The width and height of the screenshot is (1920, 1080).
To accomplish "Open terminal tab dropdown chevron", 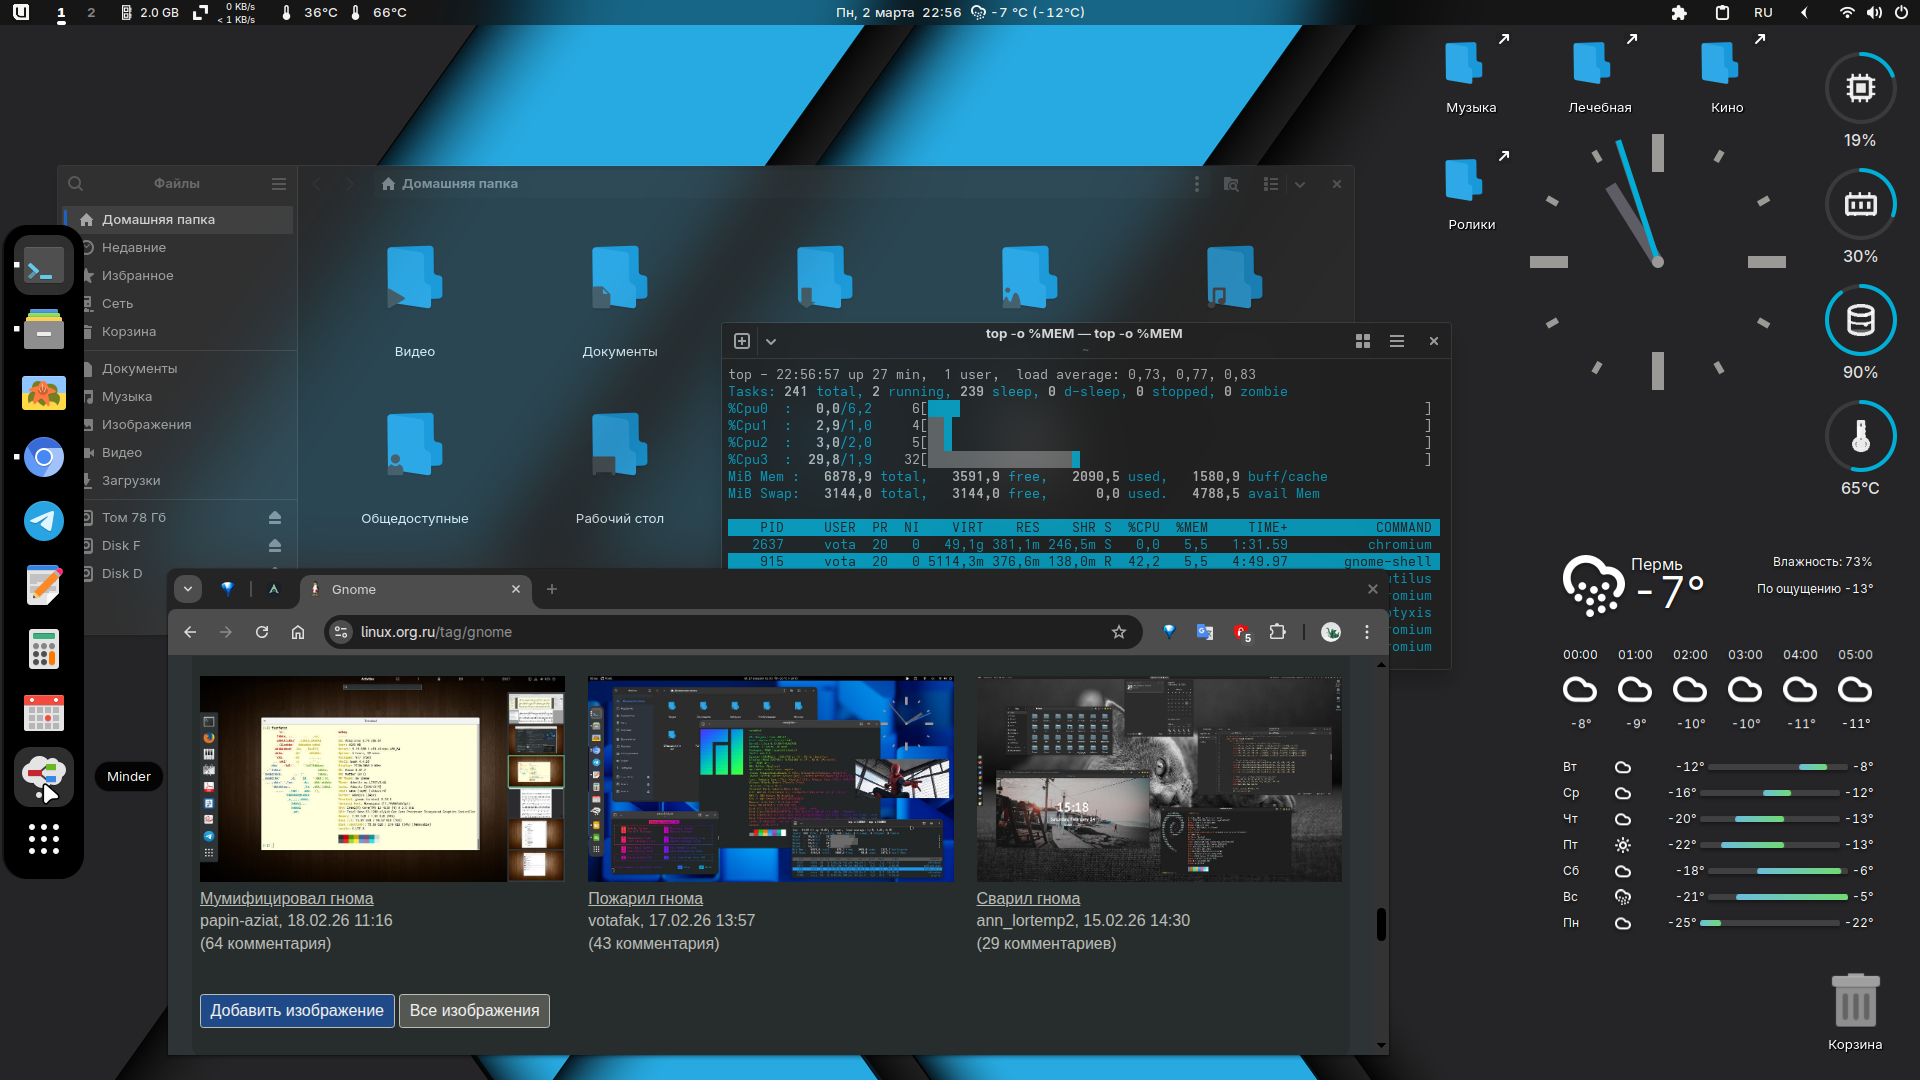I will pyautogui.click(x=771, y=341).
